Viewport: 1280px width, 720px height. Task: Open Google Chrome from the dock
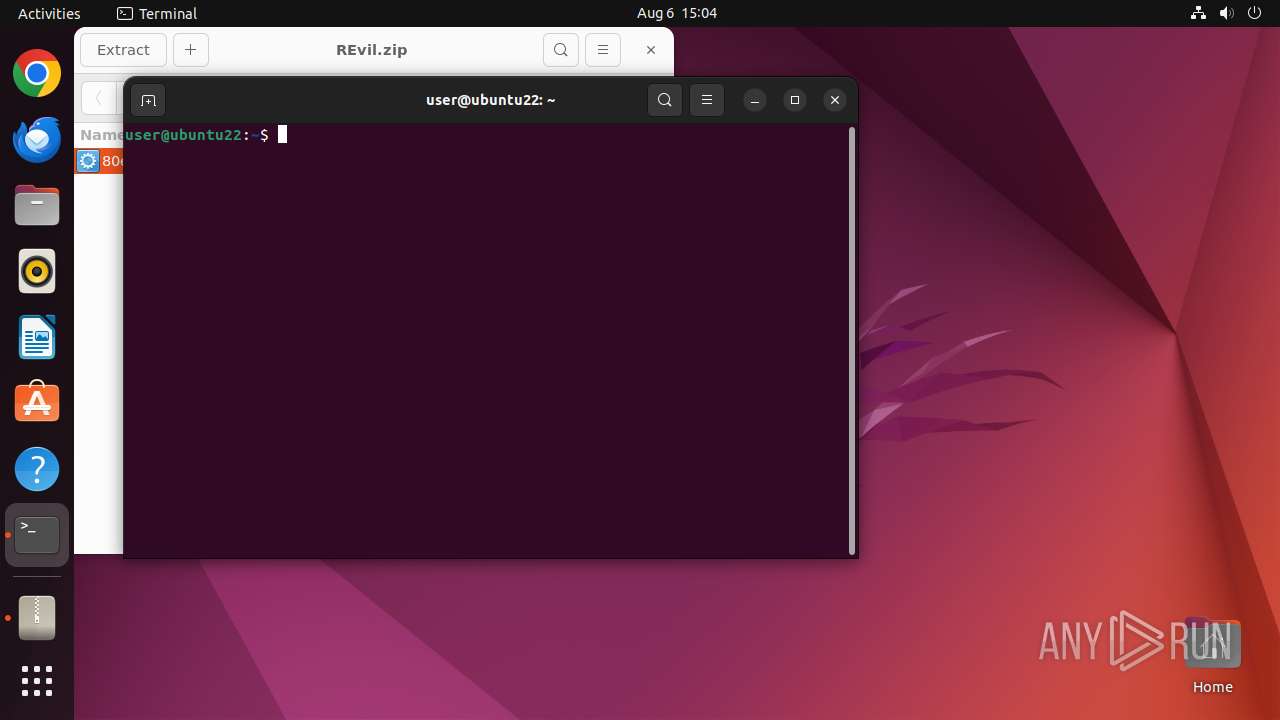37,74
